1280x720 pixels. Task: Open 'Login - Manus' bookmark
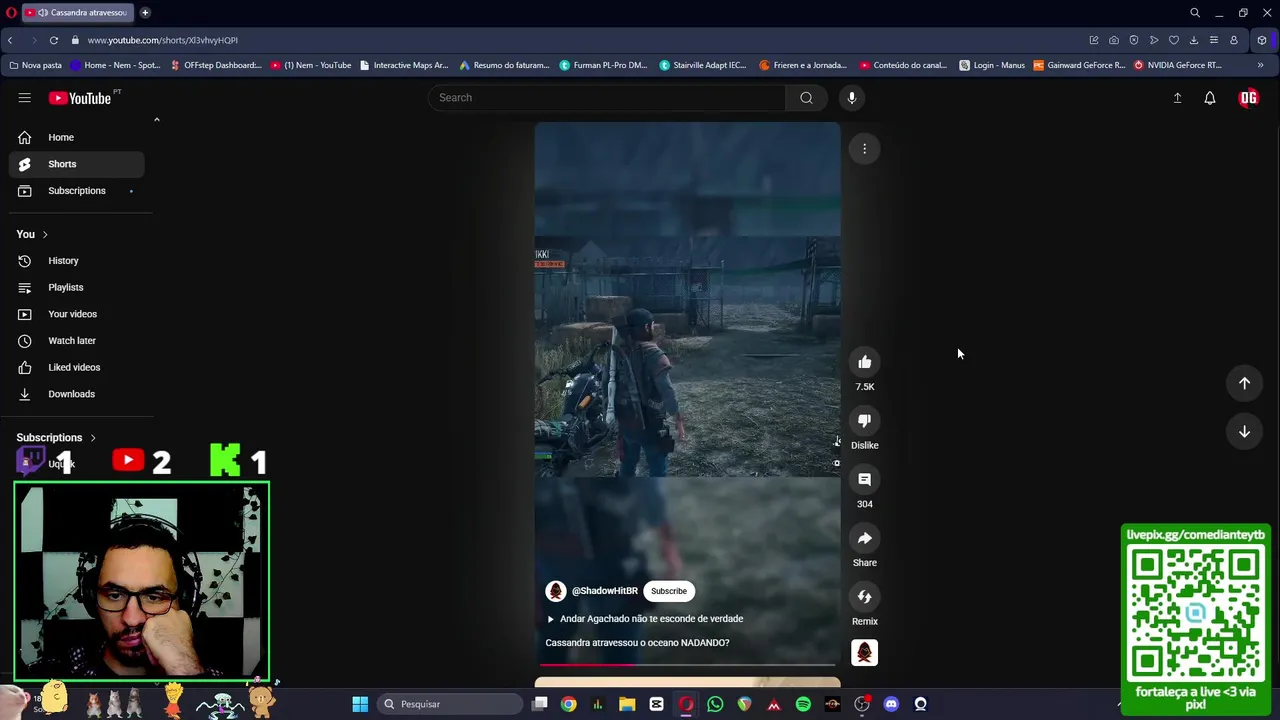point(992,65)
